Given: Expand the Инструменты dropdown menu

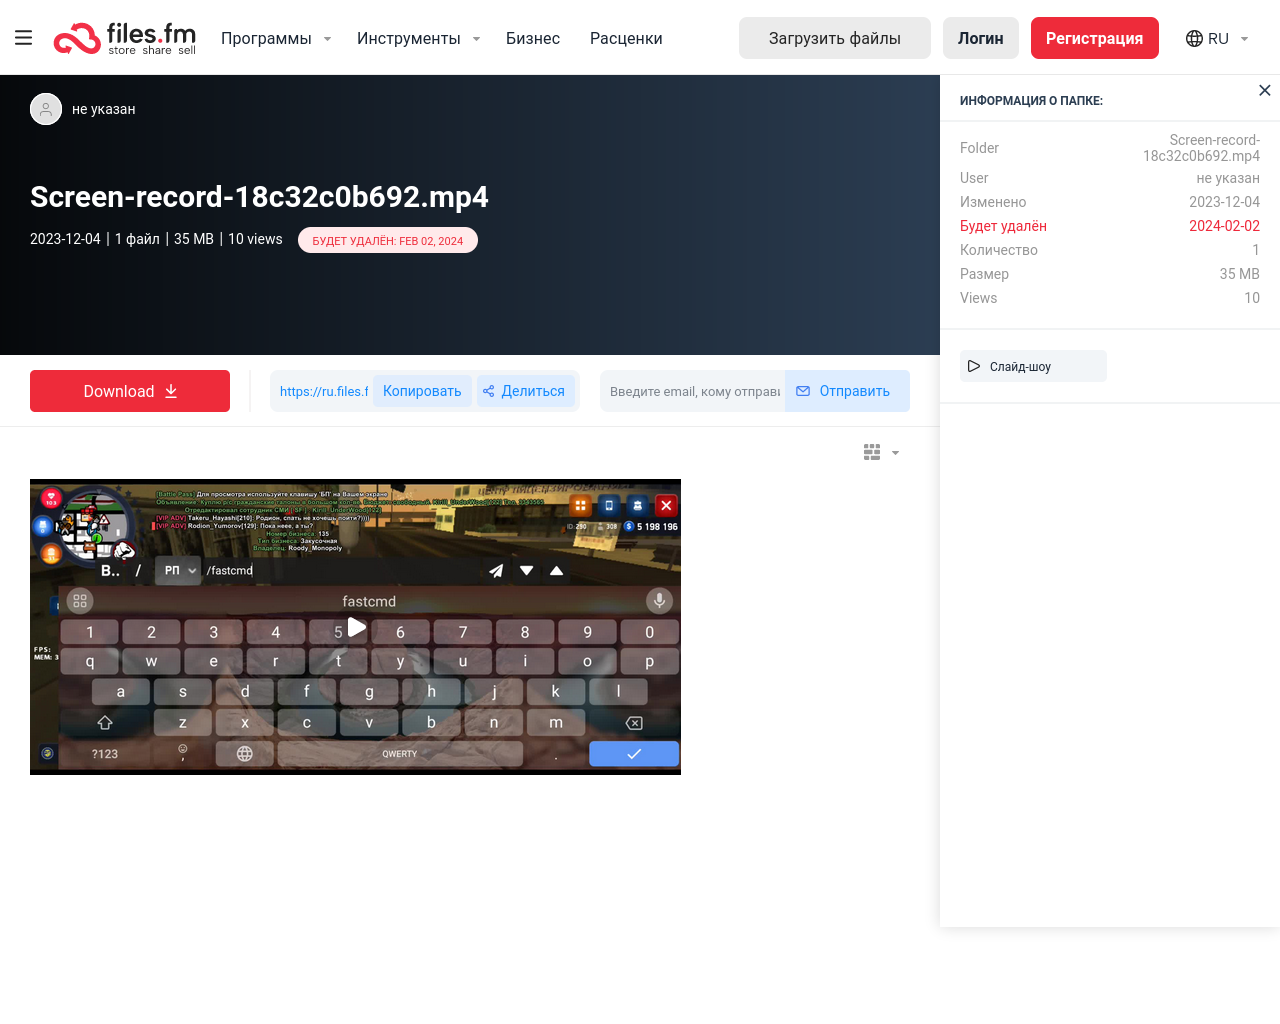Looking at the screenshot, I should click(418, 38).
